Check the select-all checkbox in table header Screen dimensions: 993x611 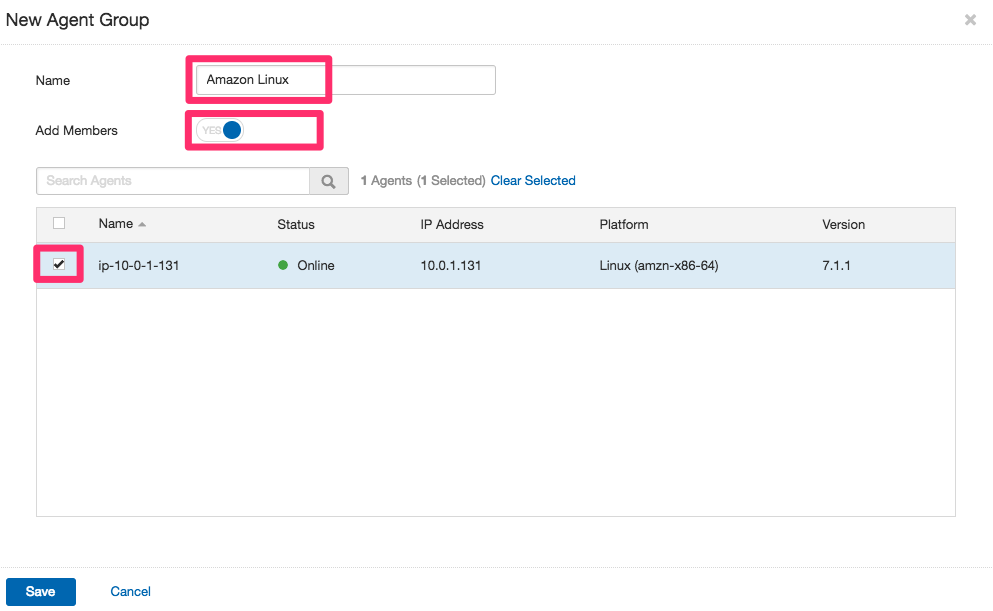[58, 223]
